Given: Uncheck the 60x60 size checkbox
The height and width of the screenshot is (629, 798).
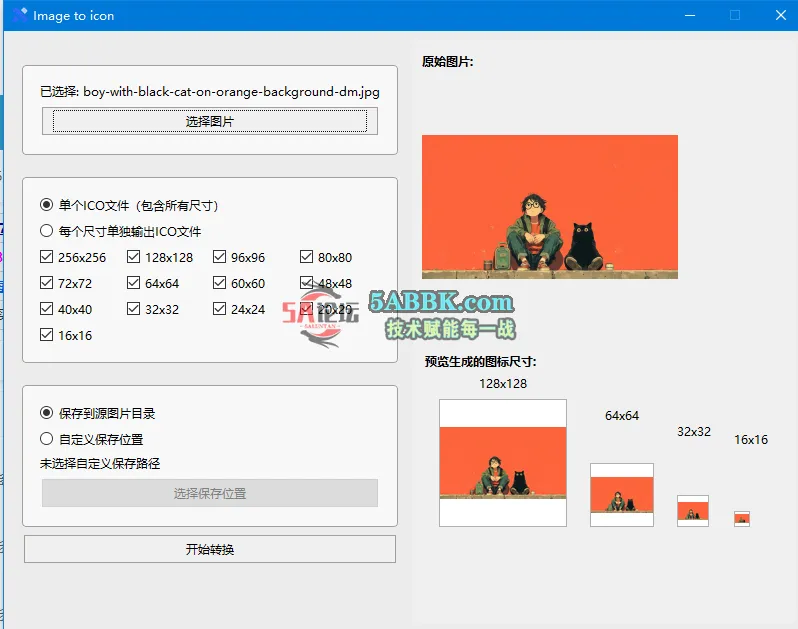Looking at the screenshot, I should 219,282.
